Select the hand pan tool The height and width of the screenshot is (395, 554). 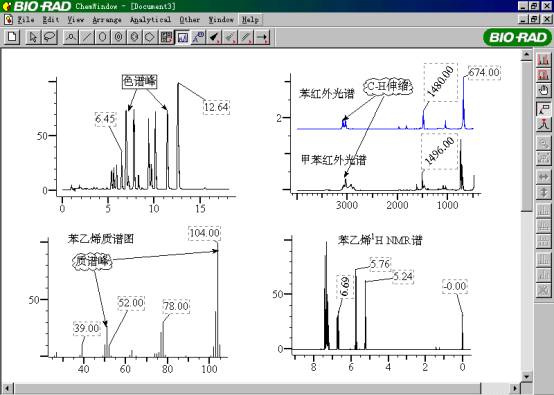point(543,91)
